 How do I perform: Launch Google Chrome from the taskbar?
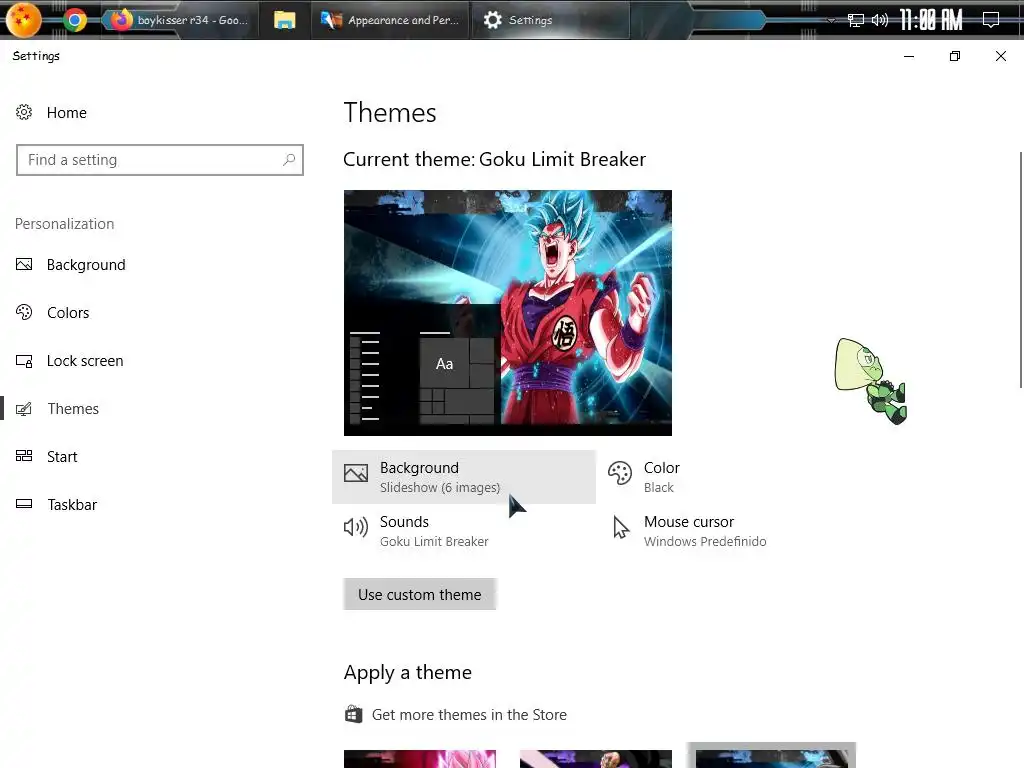(x=75, y=20)
